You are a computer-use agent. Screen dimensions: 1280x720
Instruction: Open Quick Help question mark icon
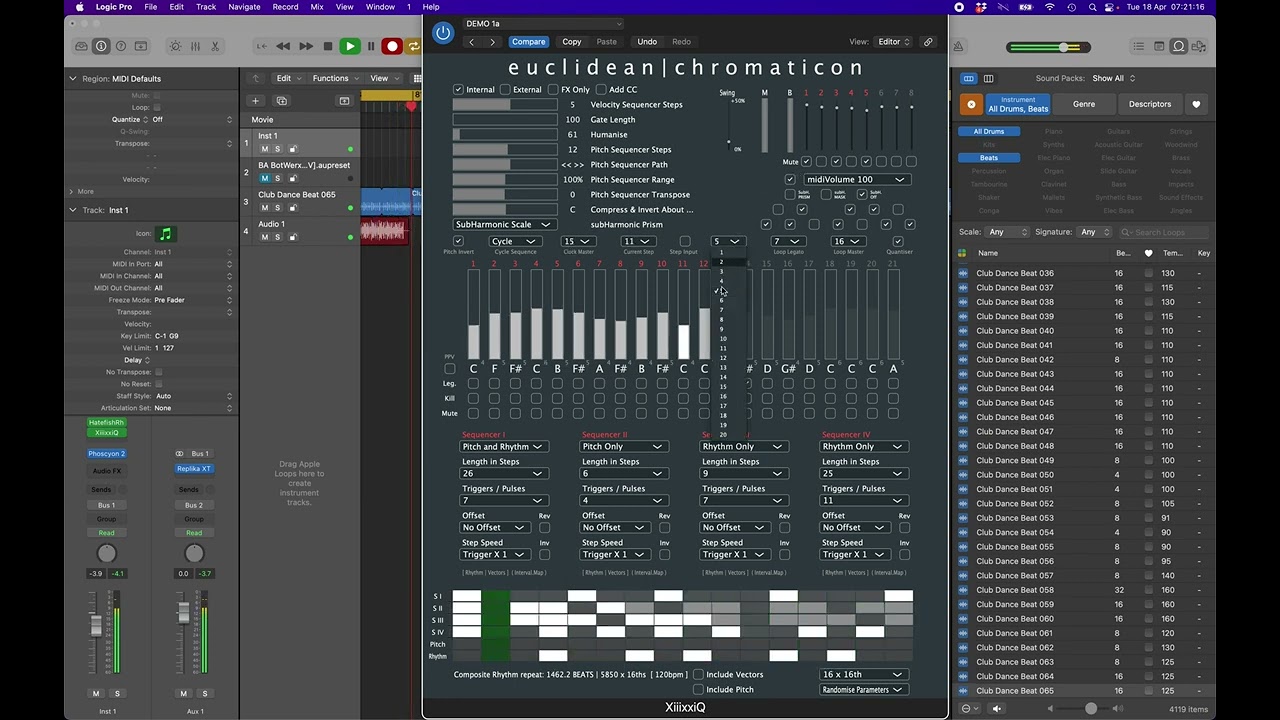click(121, 46)
